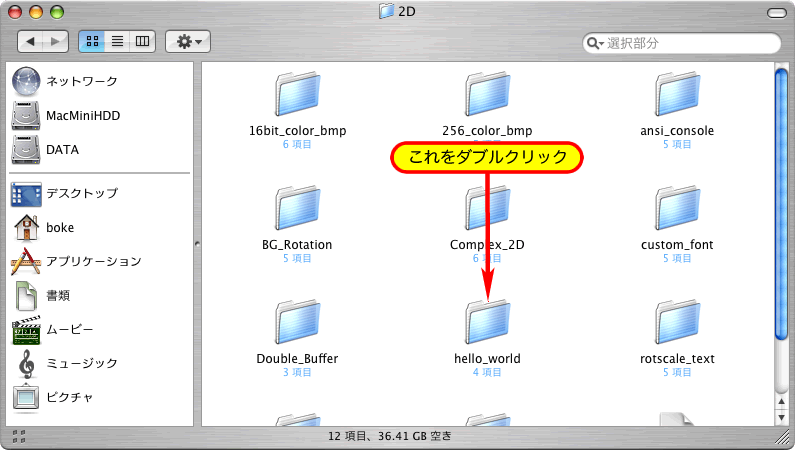Switch to column view mode
Image resolution: width=795 pixels, height=450 pixels.
click(x=142, y=42)
